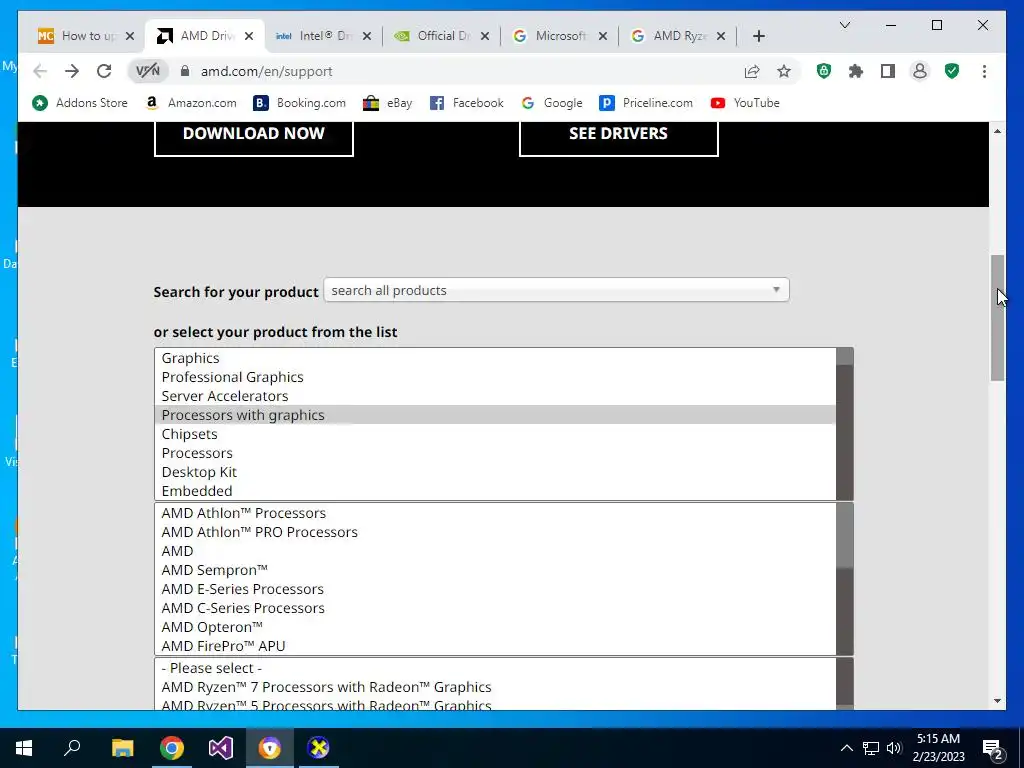Open the eBay bookmark
This screenshot has width=1024, height=768.
388,103
